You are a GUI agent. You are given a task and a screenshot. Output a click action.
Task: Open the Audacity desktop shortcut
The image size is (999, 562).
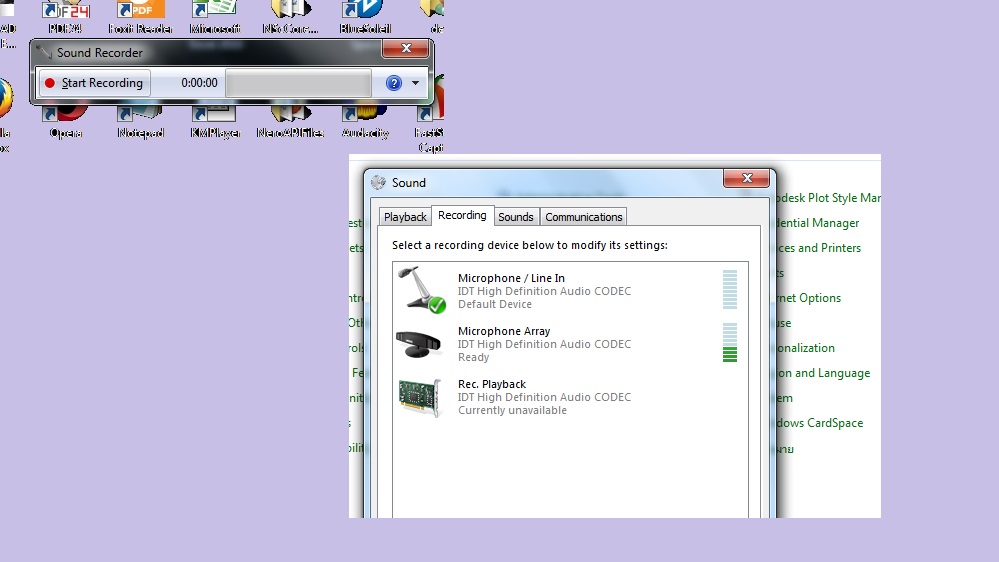[365, 122]
